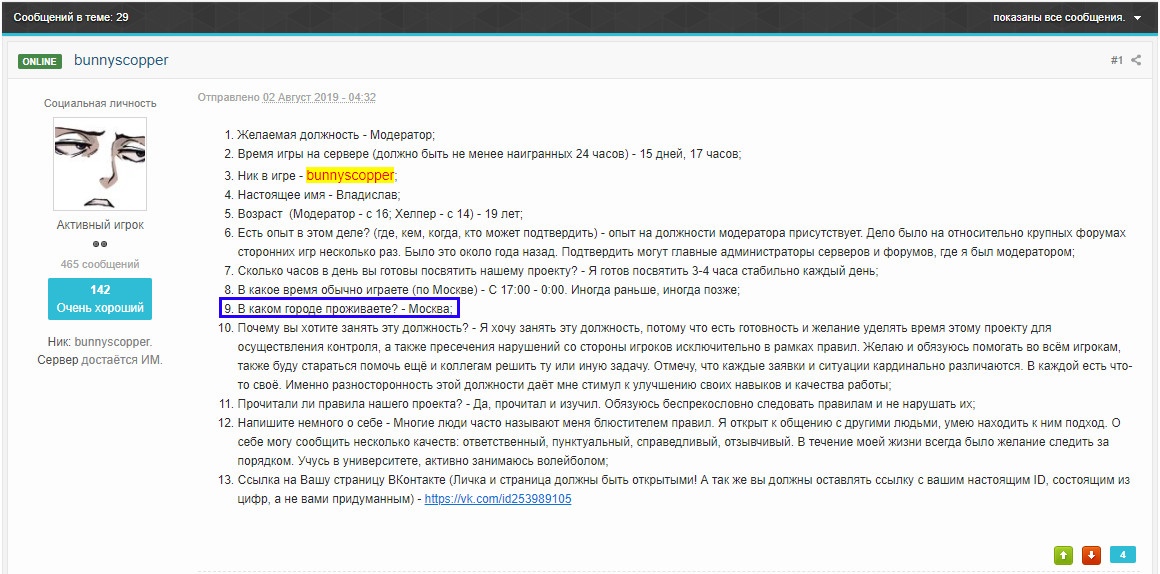Select the line Настоящее имя - Владислав

318,195
